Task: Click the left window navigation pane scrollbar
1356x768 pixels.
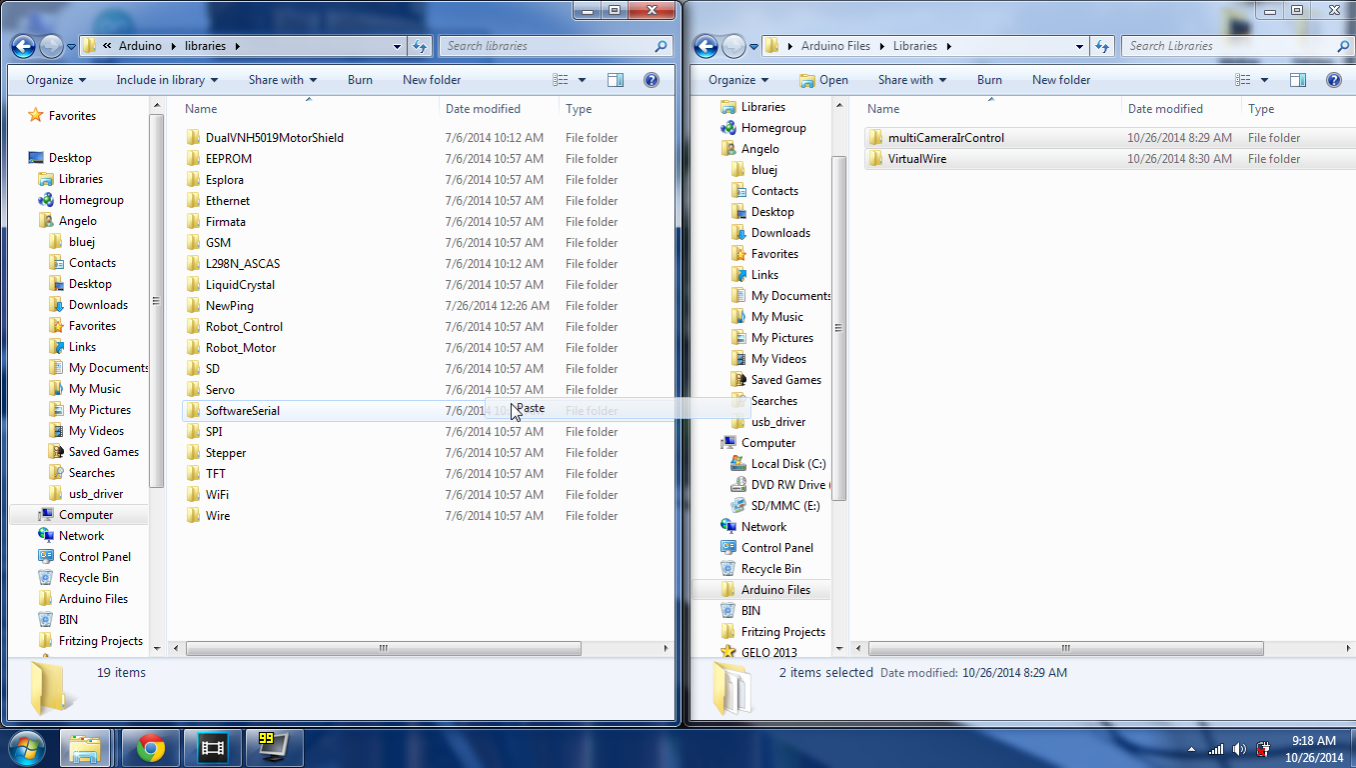Action: pos(156,301)
